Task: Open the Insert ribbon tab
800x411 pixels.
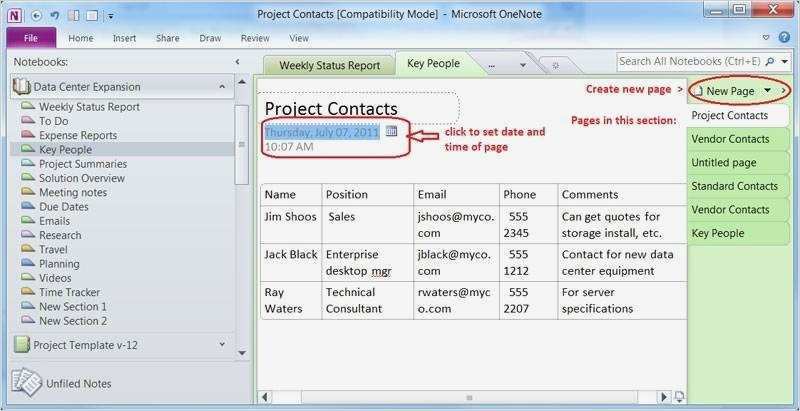Action: click(124, 38)
